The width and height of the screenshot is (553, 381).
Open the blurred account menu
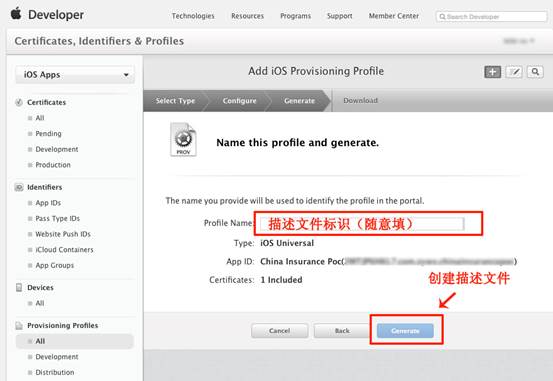[x=519, y=41]
